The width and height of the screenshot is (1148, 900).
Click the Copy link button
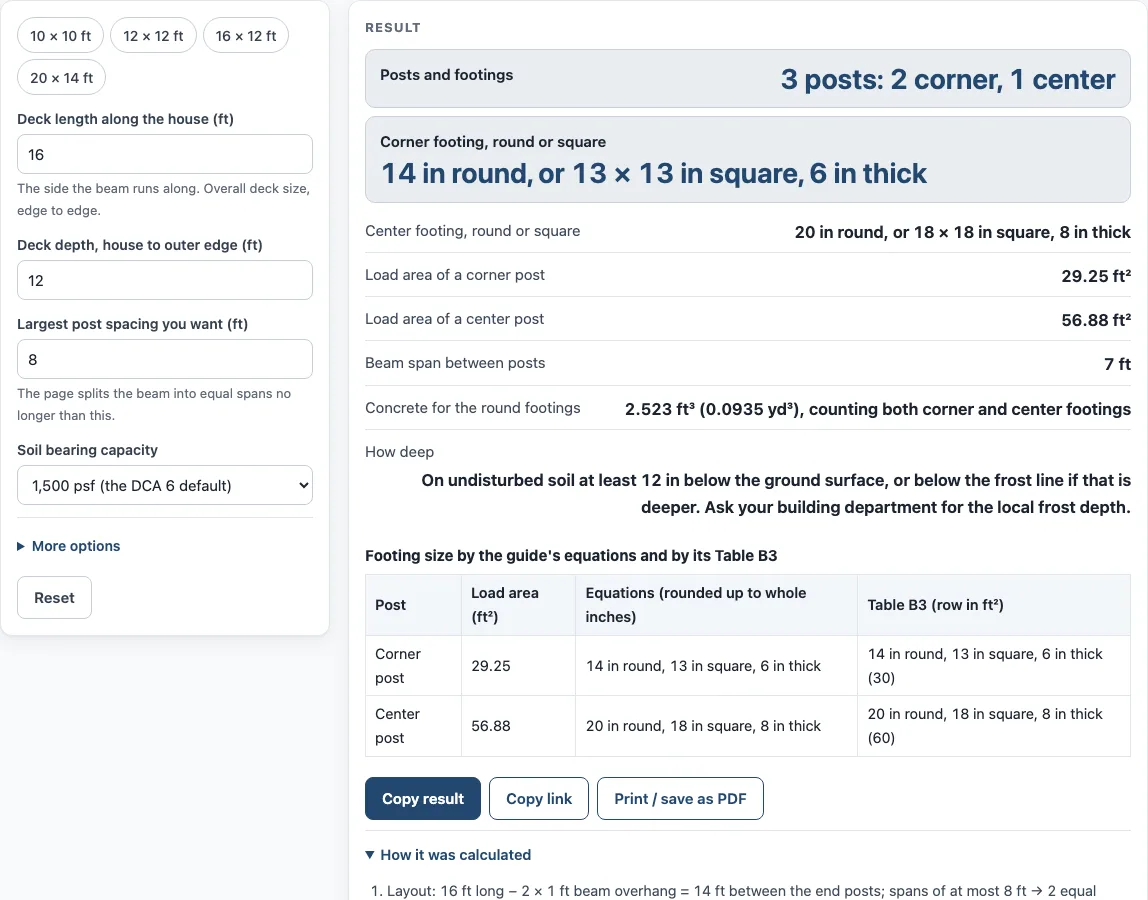point(539,799)
